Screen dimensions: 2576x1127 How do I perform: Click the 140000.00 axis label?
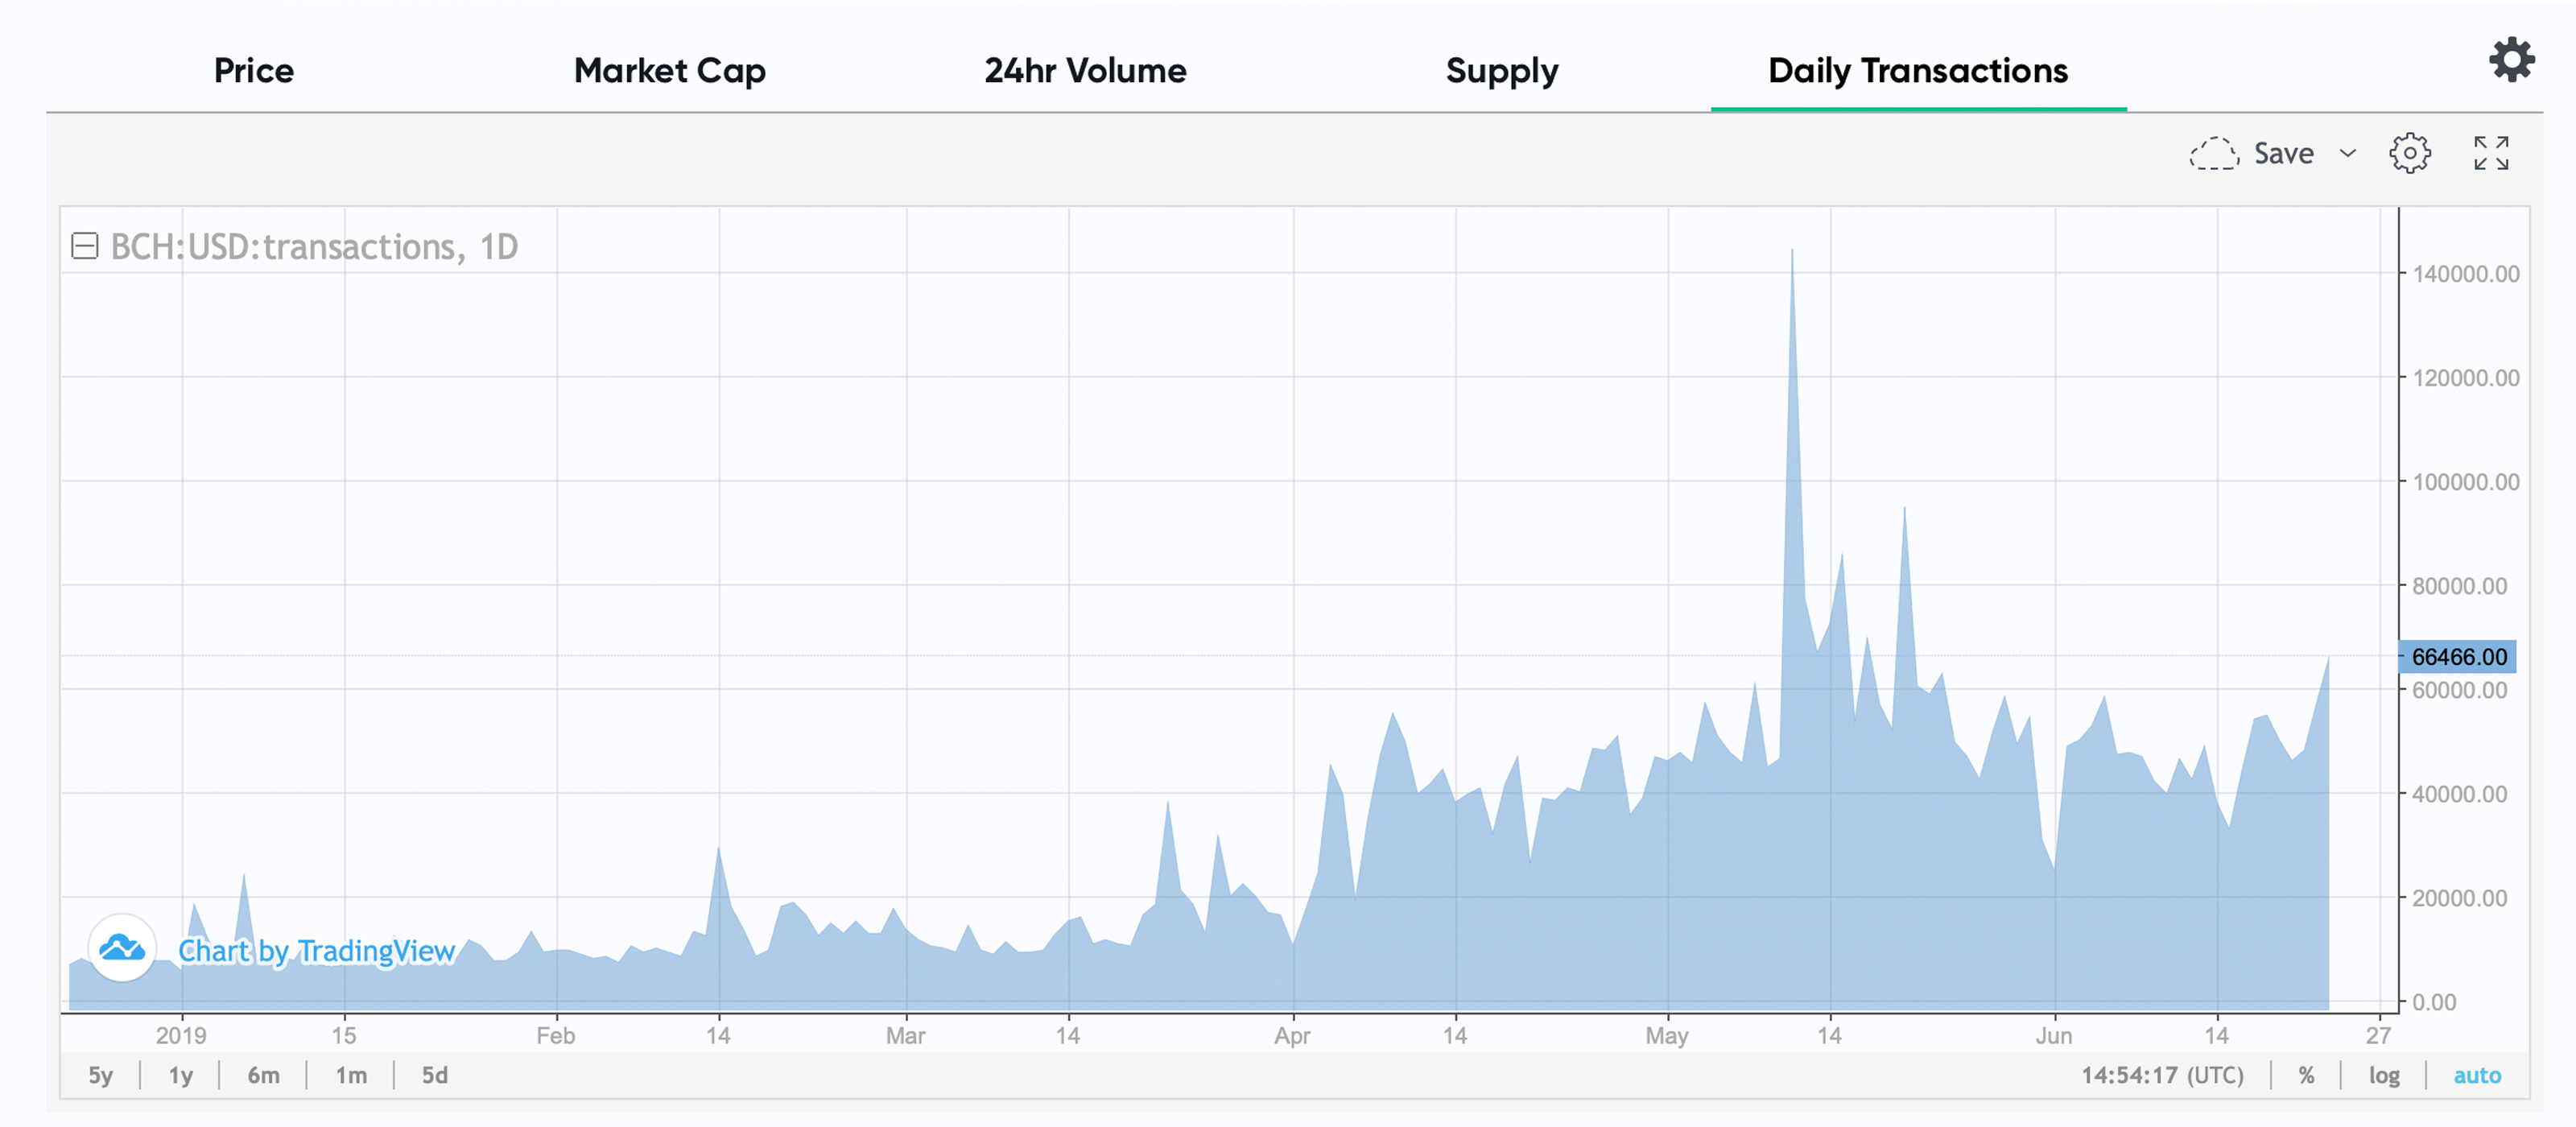click(2465, 274)
